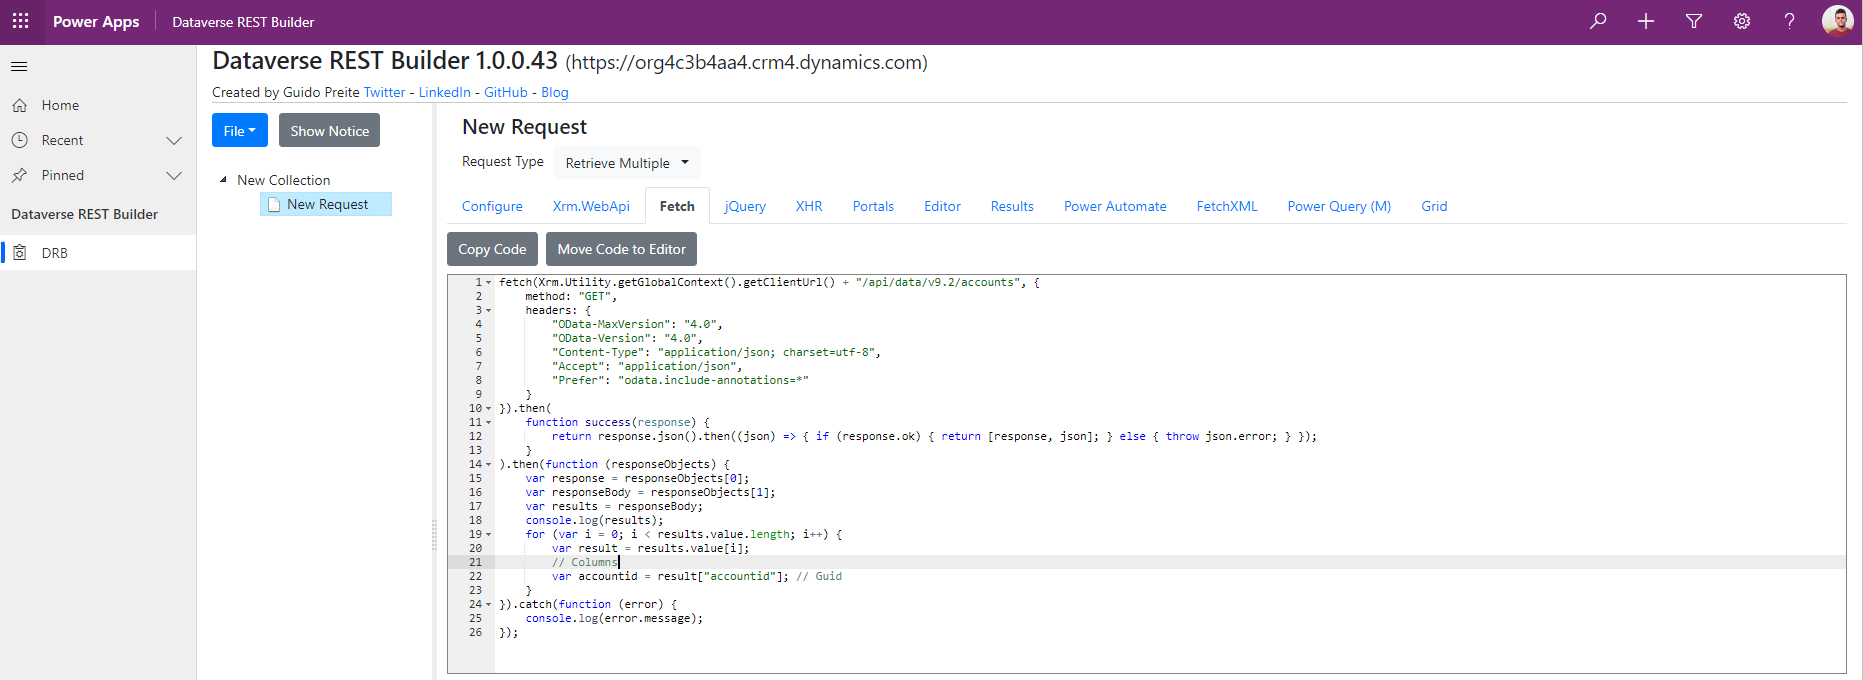Click the Copy Code button
The width and height of the screenshot is (1863, 680).
tap(492, 249)
